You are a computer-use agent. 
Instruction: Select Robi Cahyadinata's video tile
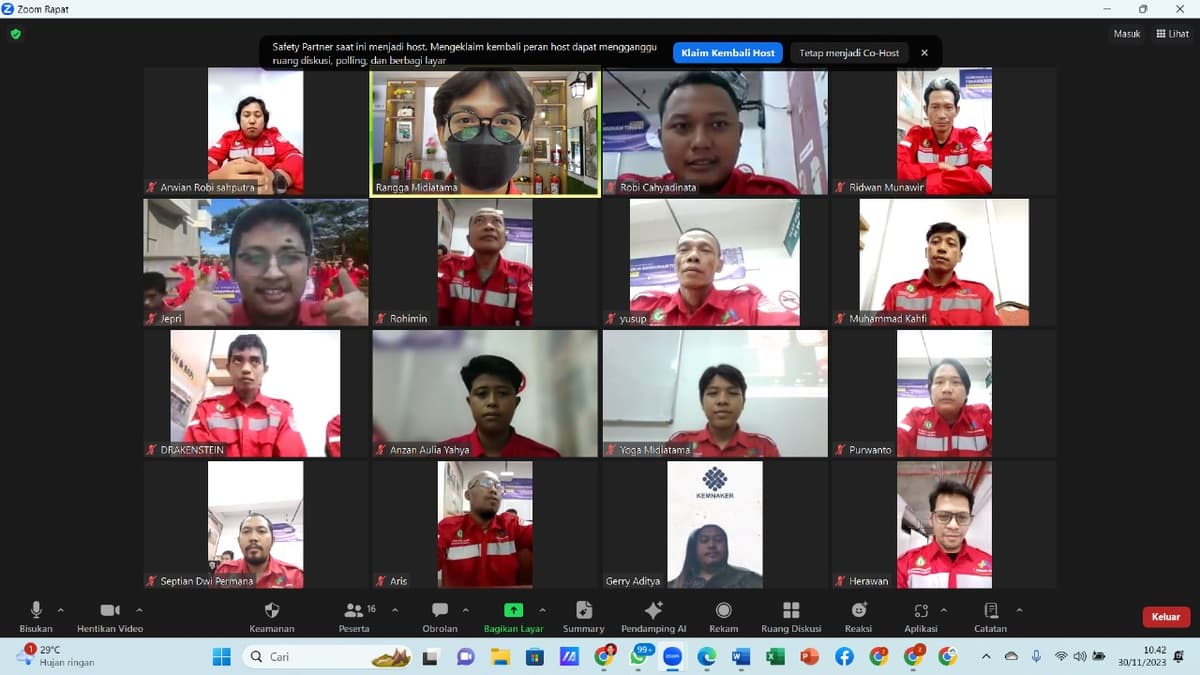(x=715, y=131)
